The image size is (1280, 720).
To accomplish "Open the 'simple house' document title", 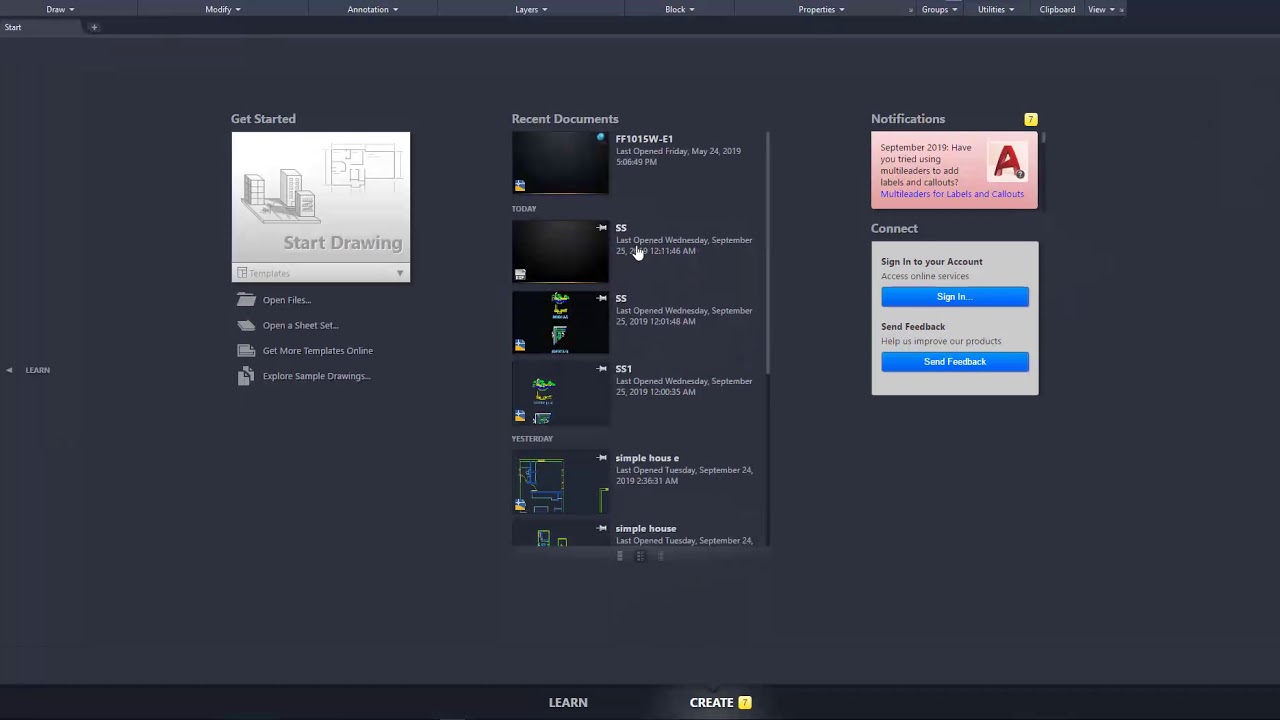I will point(646,528).
